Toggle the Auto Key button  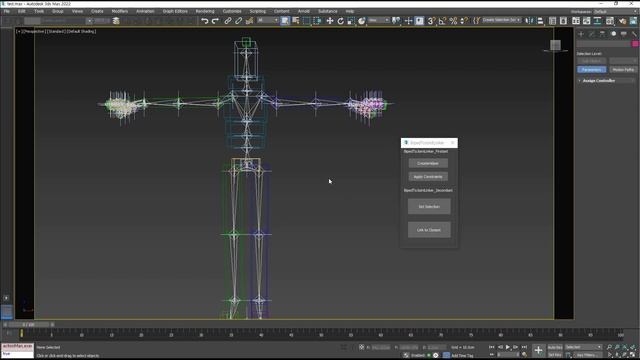555,347
